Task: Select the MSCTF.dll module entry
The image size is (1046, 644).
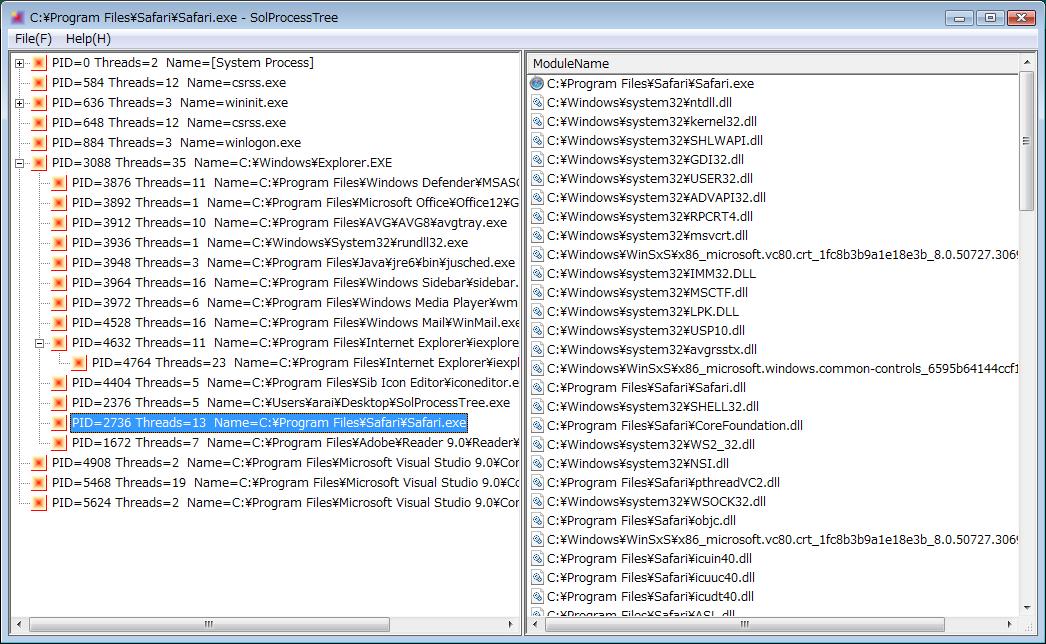Action: [647, 293]
